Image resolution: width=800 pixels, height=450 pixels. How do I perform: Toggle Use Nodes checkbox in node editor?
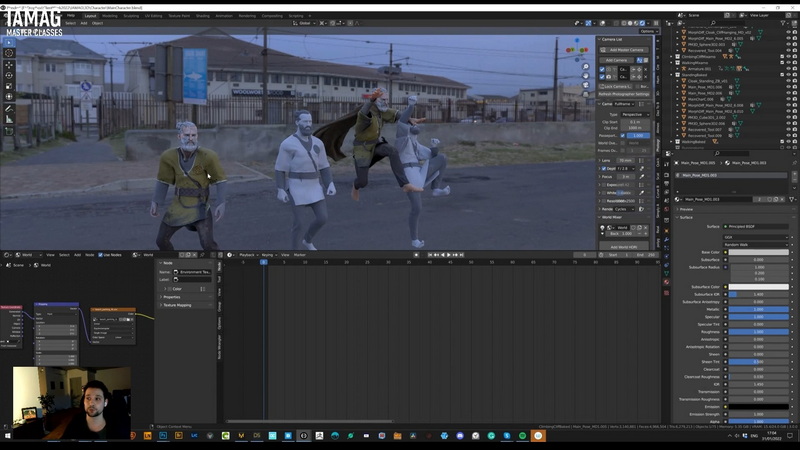101,255
